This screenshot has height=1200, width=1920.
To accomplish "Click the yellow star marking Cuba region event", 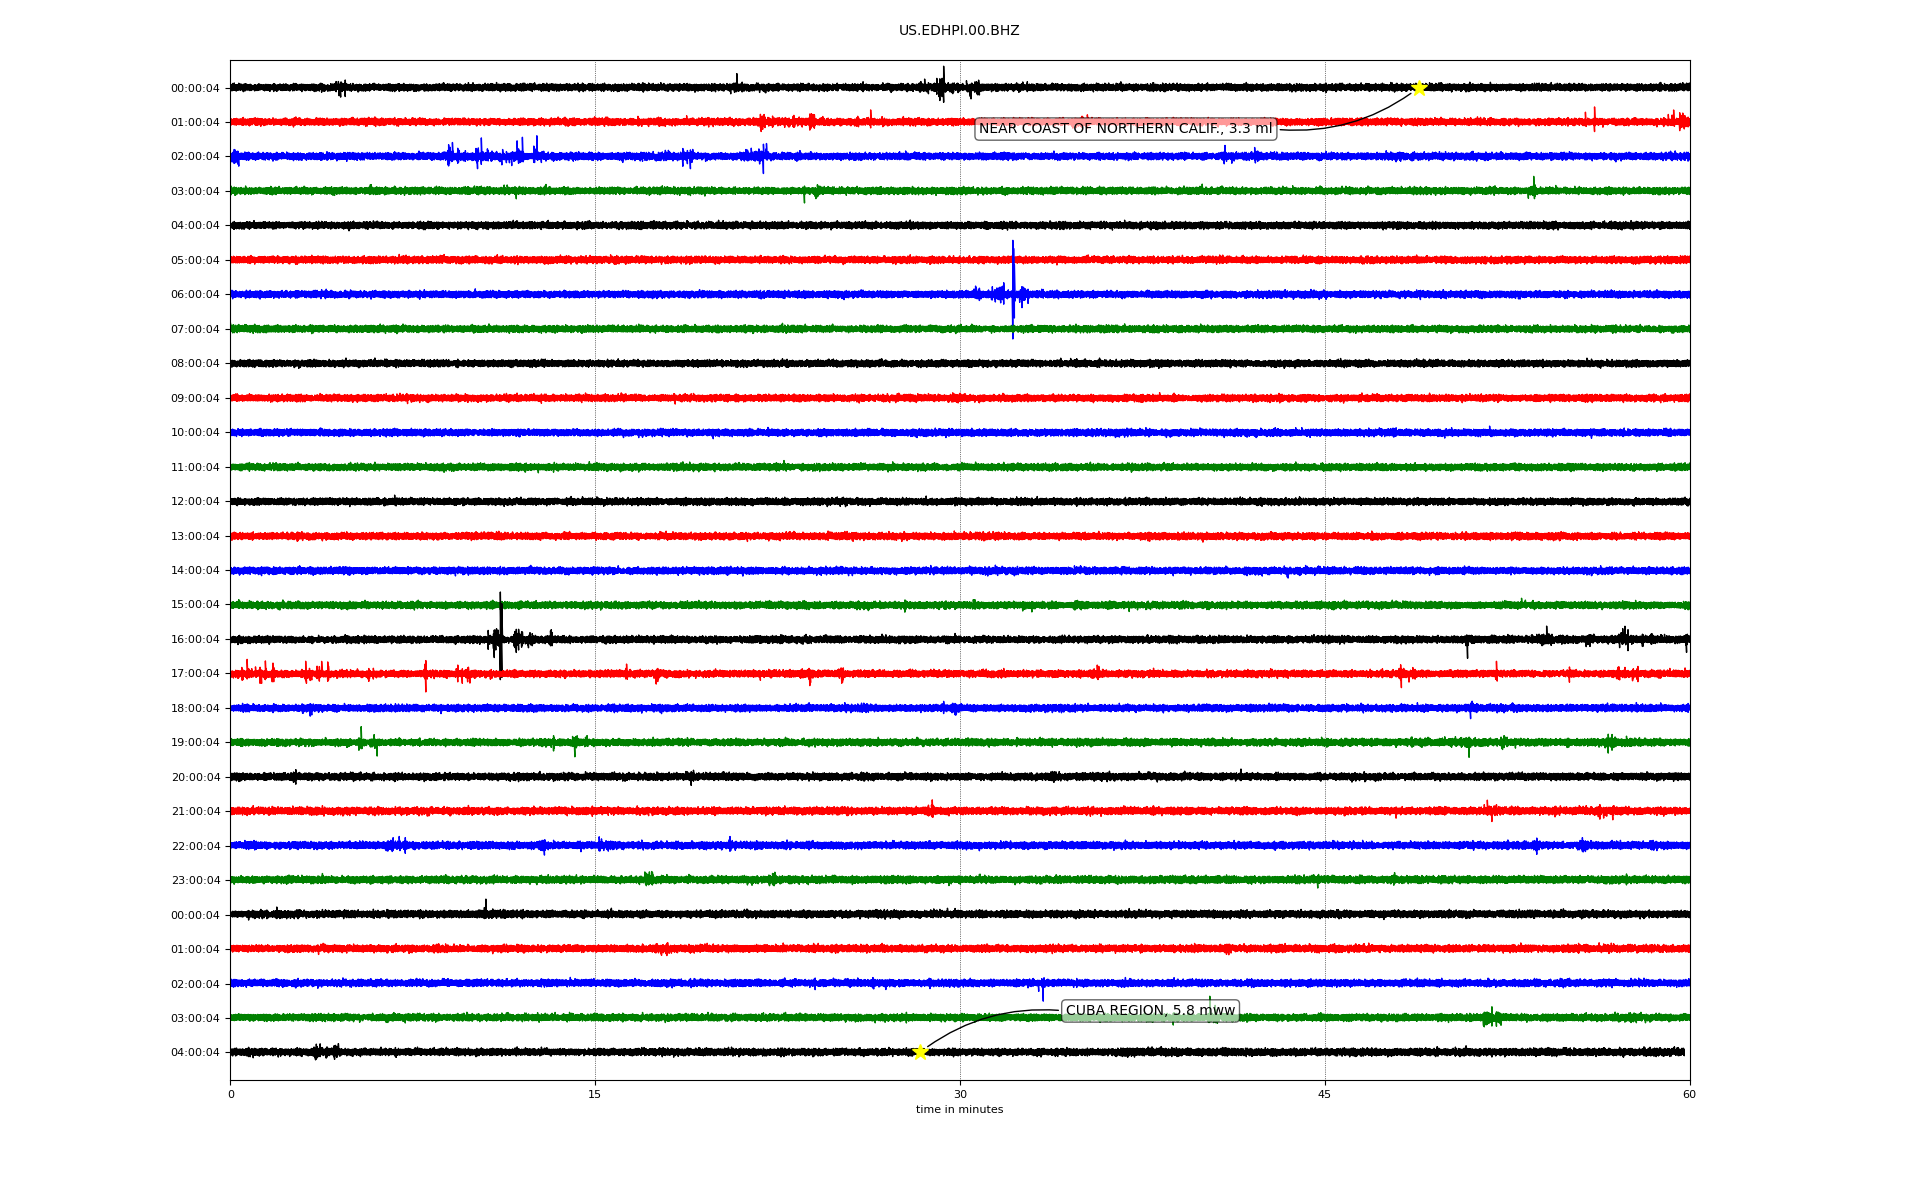I will pos(920,1052).
